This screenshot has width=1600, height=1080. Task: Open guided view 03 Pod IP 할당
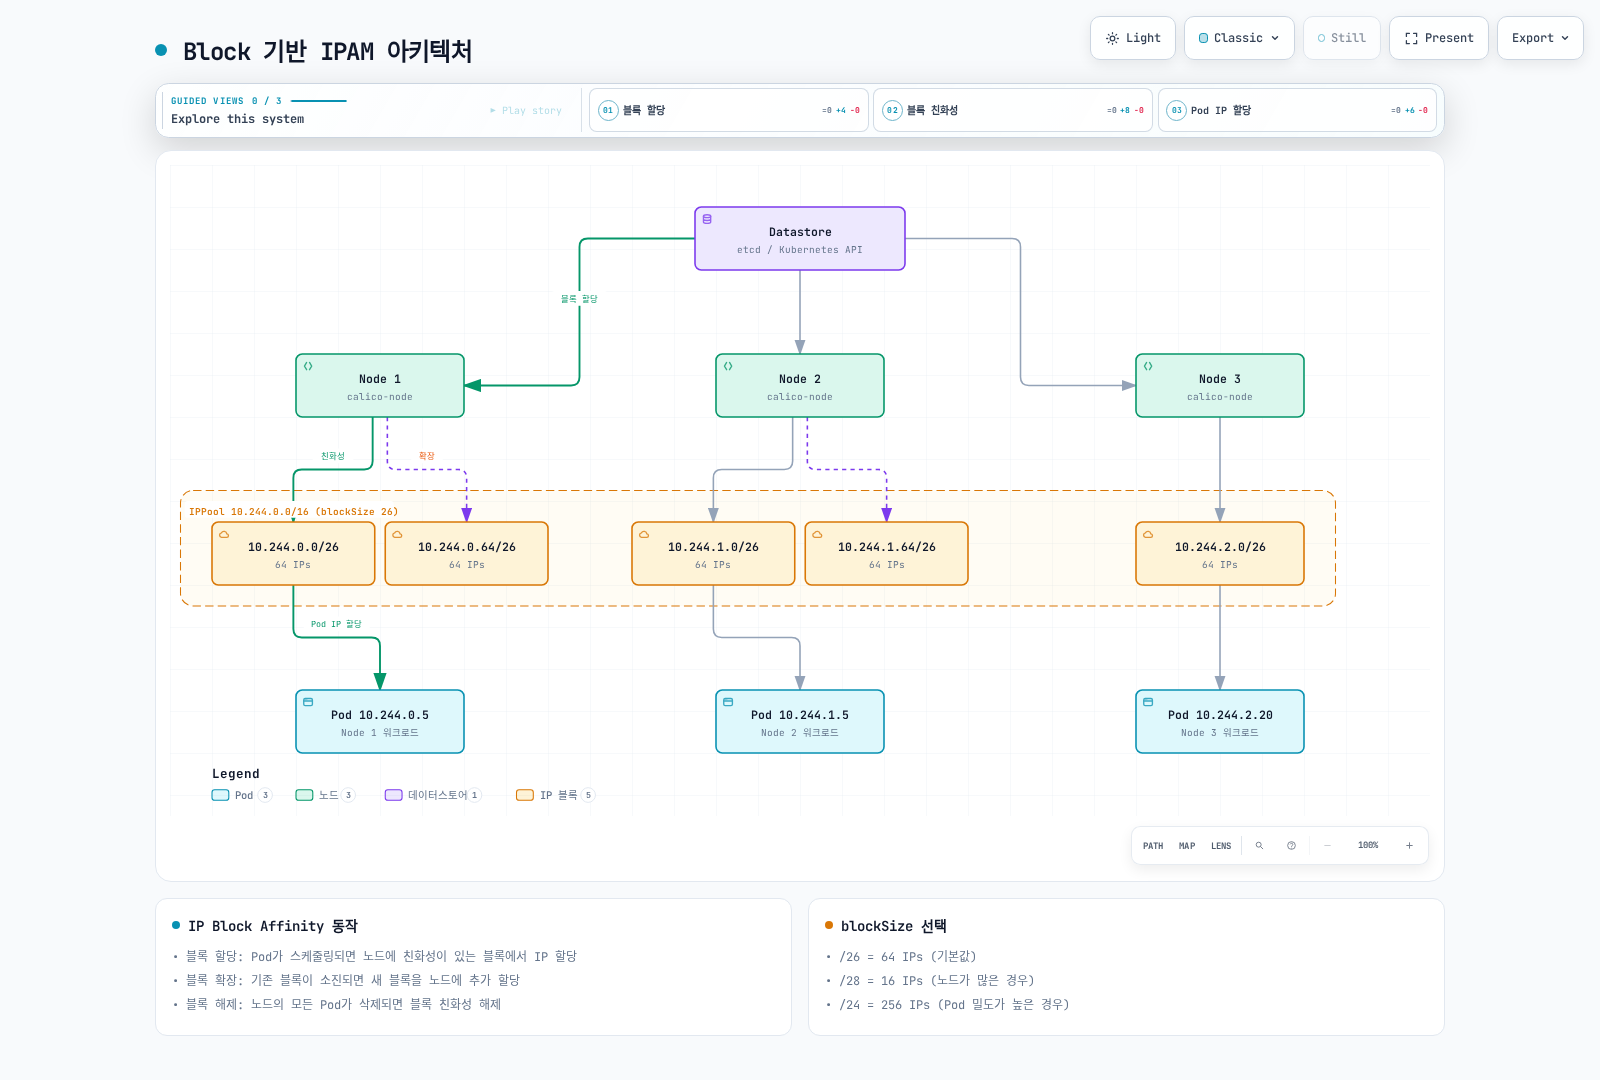pyautogui.click(x=1297, y=110)
